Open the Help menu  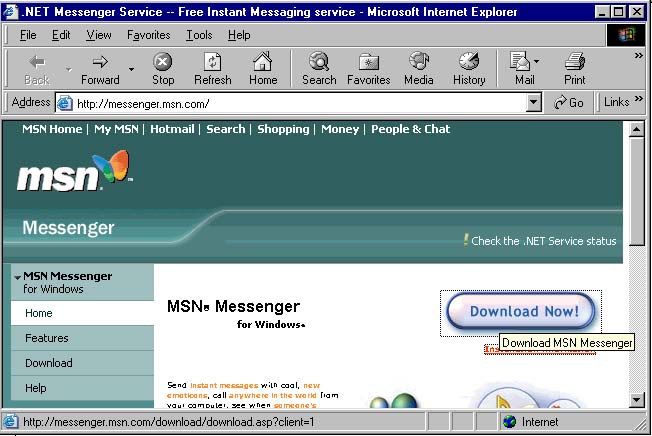(x=239, y=35)
